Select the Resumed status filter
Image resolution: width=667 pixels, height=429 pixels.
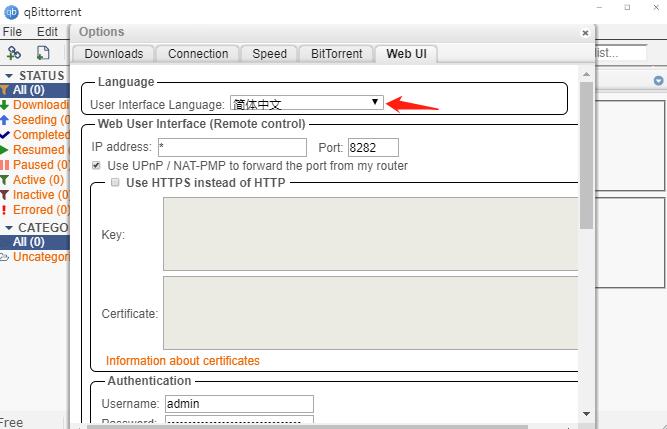[x=38, y=150]
